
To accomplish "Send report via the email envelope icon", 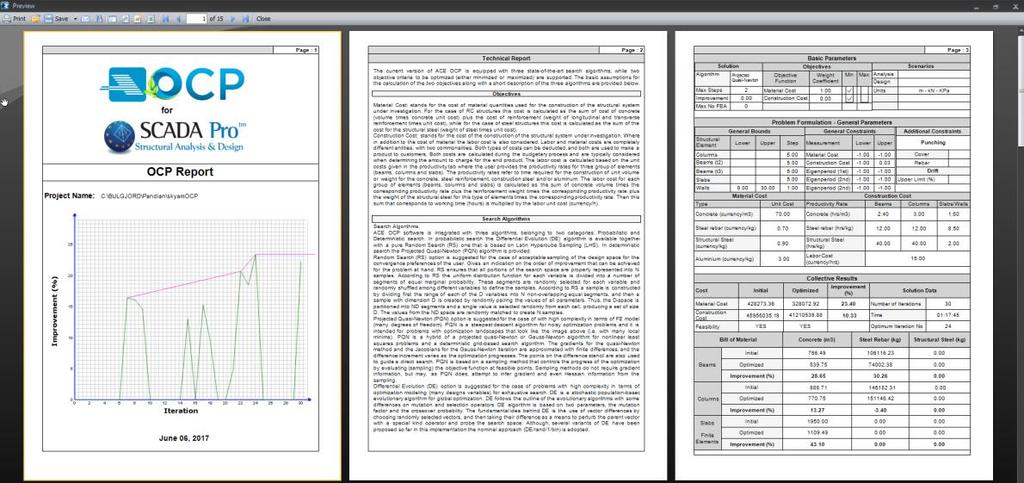I will coord(85,19).
